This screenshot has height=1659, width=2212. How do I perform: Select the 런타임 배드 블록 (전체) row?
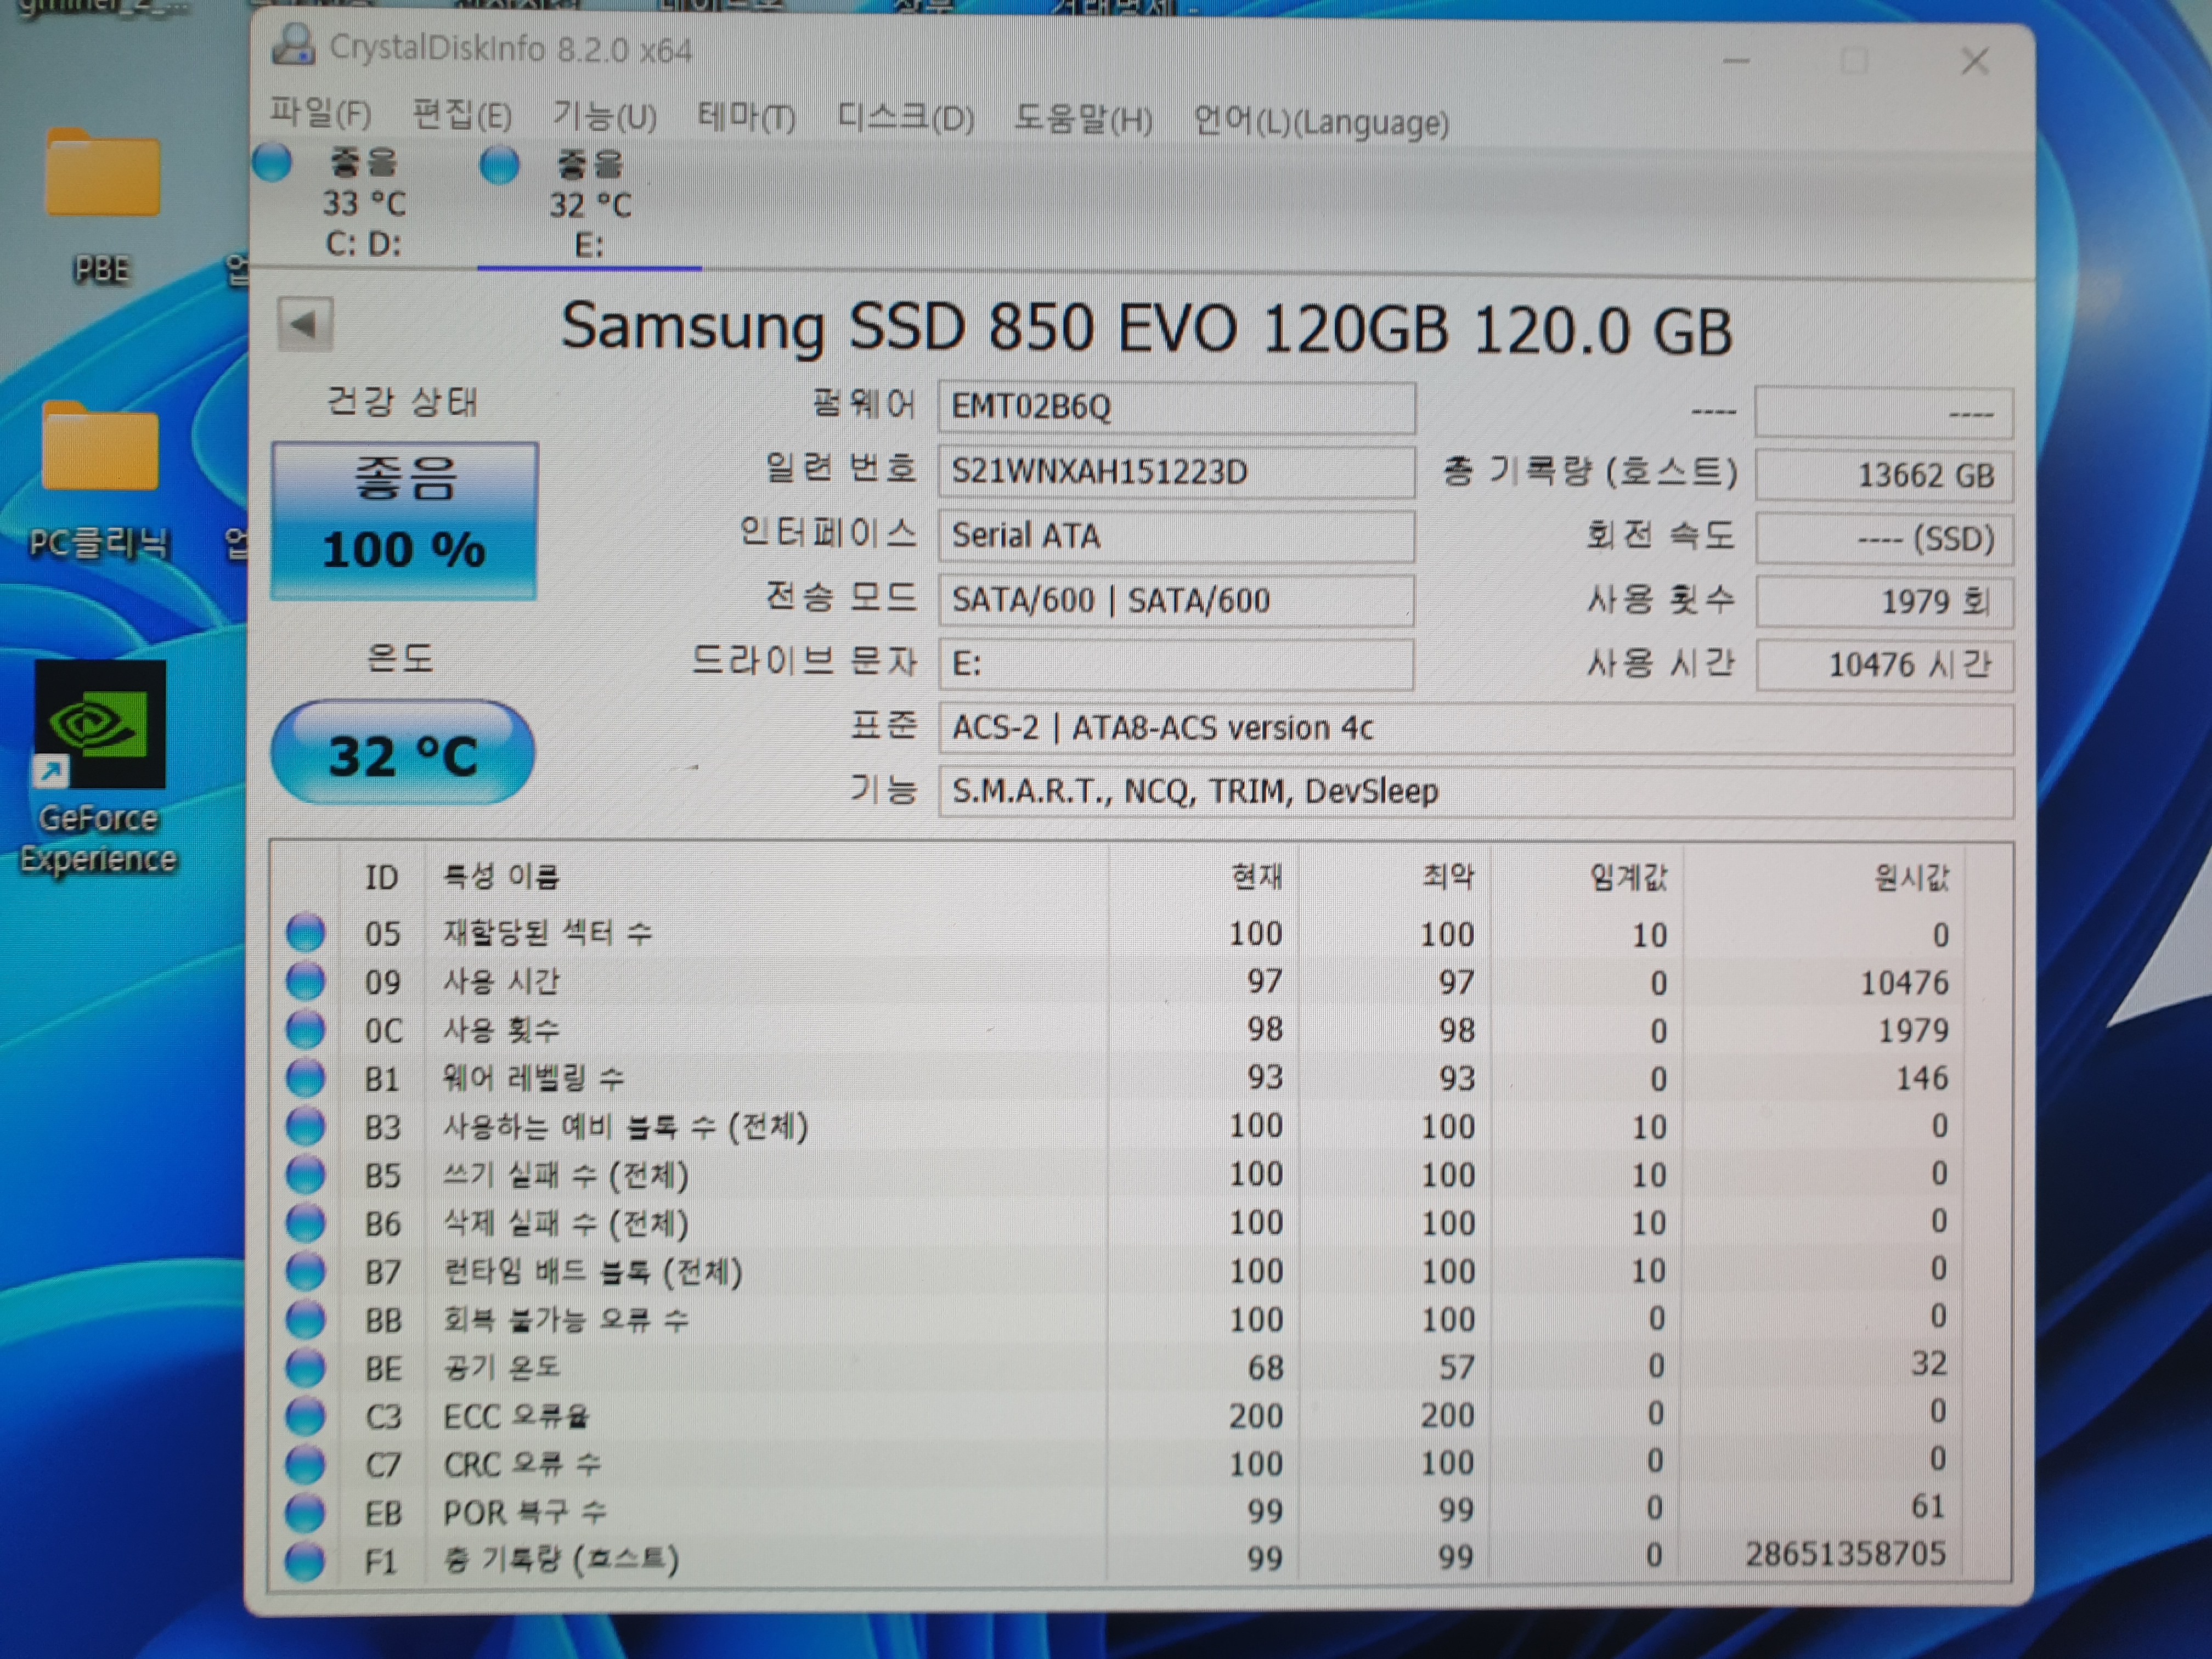pyautogui.click(x=1140, y=1271)
